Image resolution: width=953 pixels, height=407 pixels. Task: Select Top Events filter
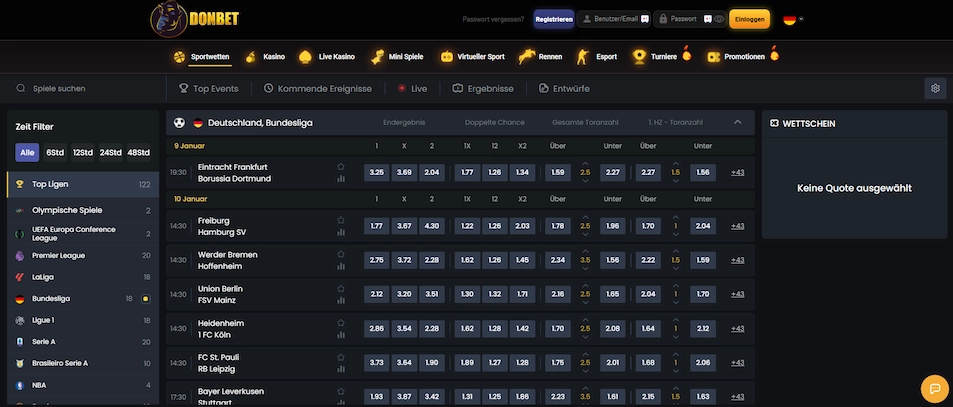[x=208, y=89]
